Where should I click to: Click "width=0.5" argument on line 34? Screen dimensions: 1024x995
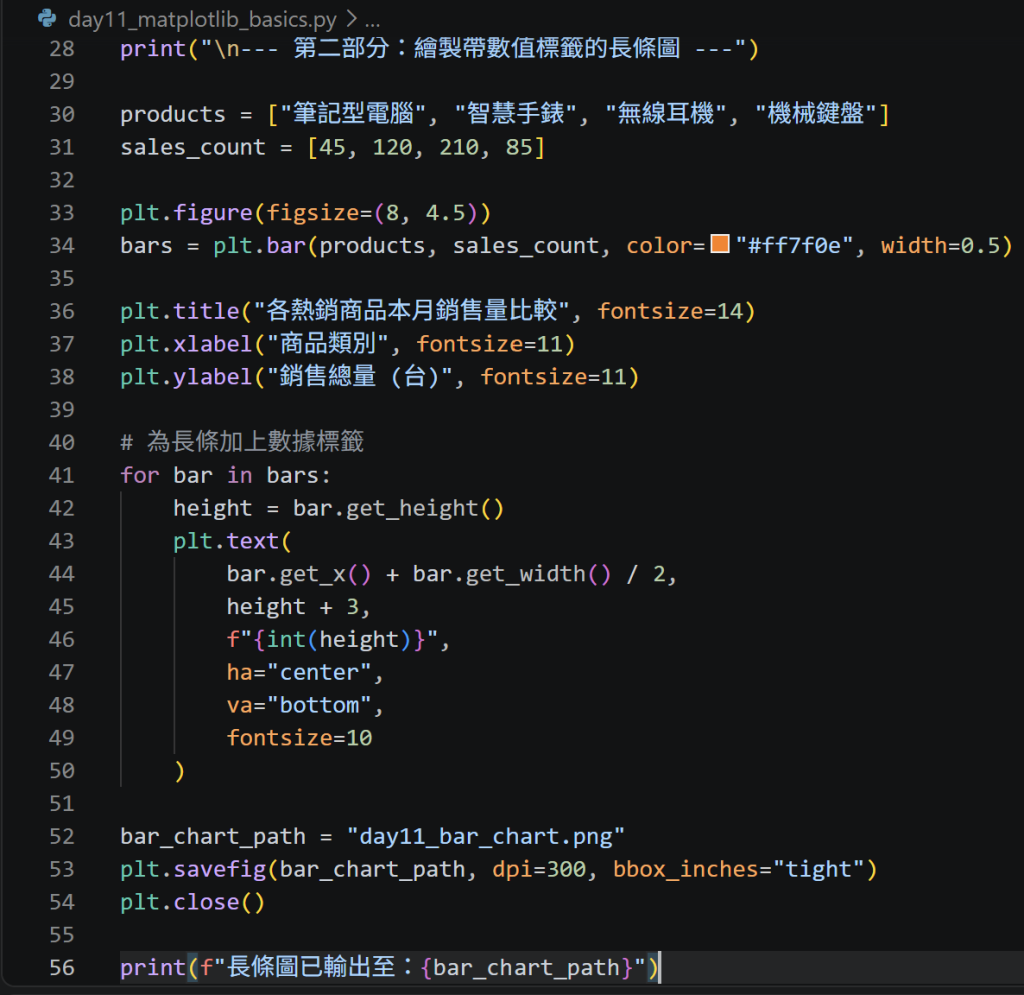tap(940, 245)
